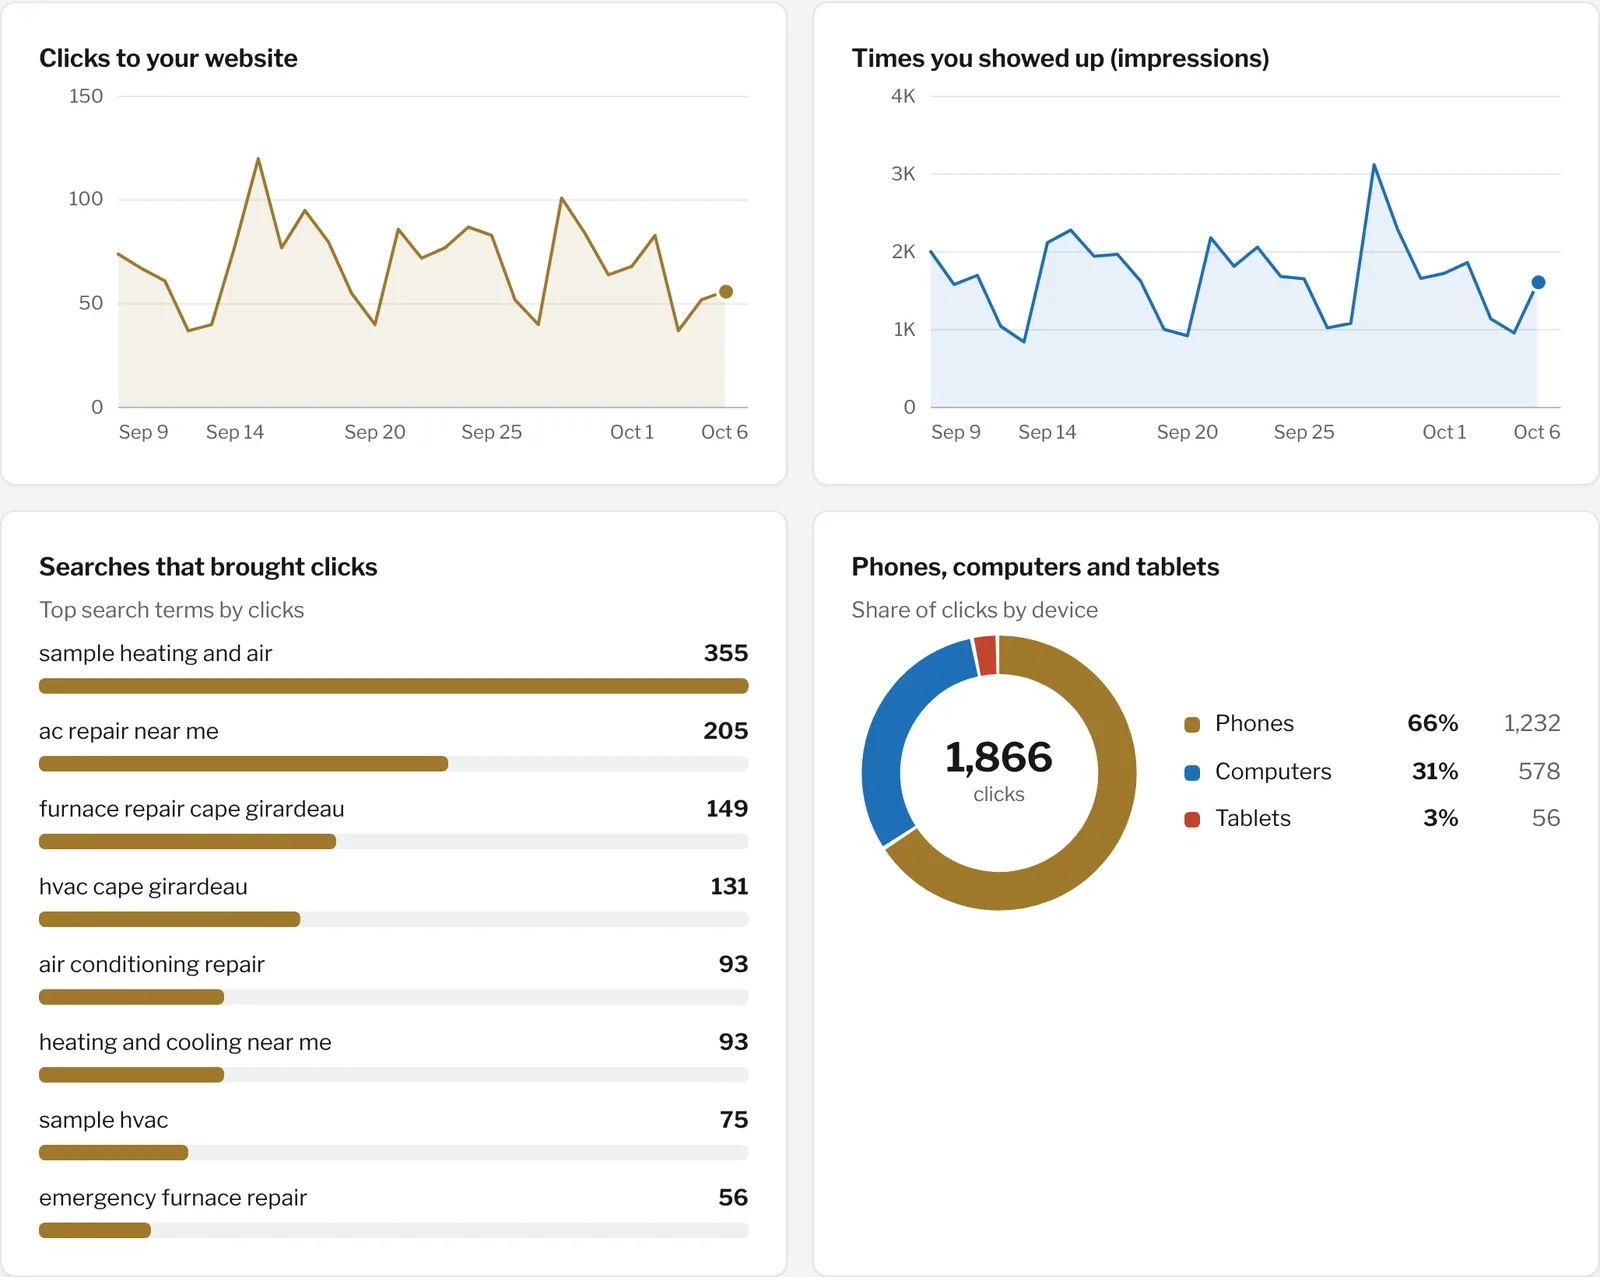The image size is (1600, 1277).
Task: Click the 'sample heating and air' search term
Action: pos(155,653)
